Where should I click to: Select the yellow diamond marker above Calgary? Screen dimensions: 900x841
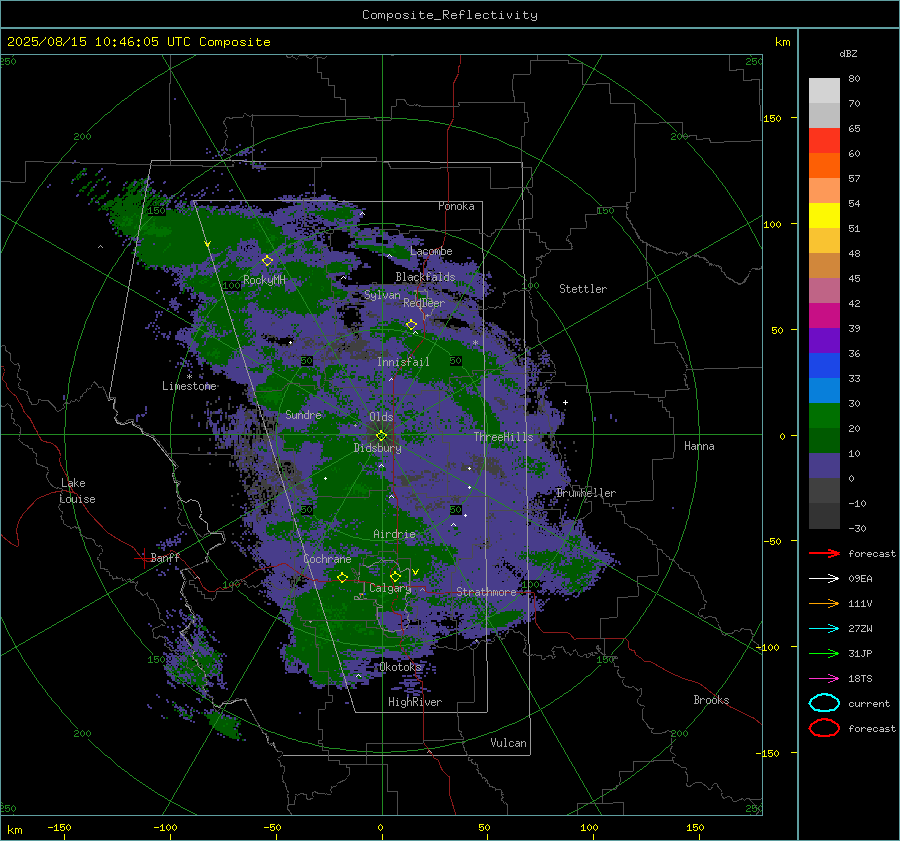(x=395, y=576)
